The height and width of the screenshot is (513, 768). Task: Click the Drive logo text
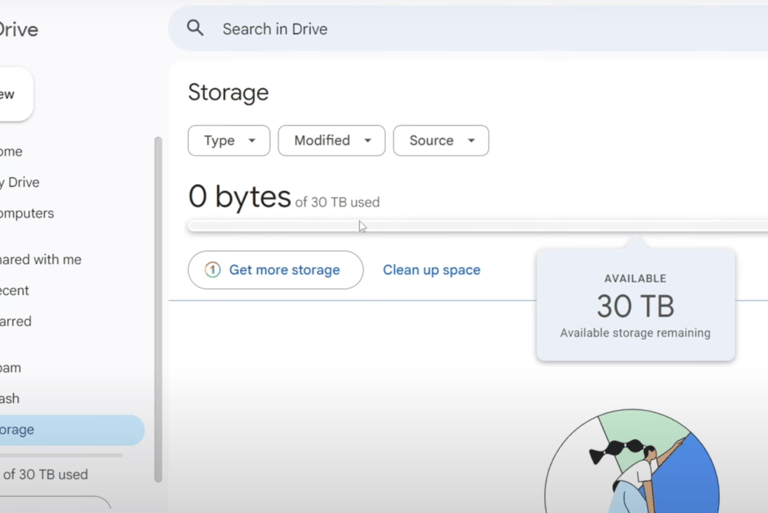coord(19,29)
